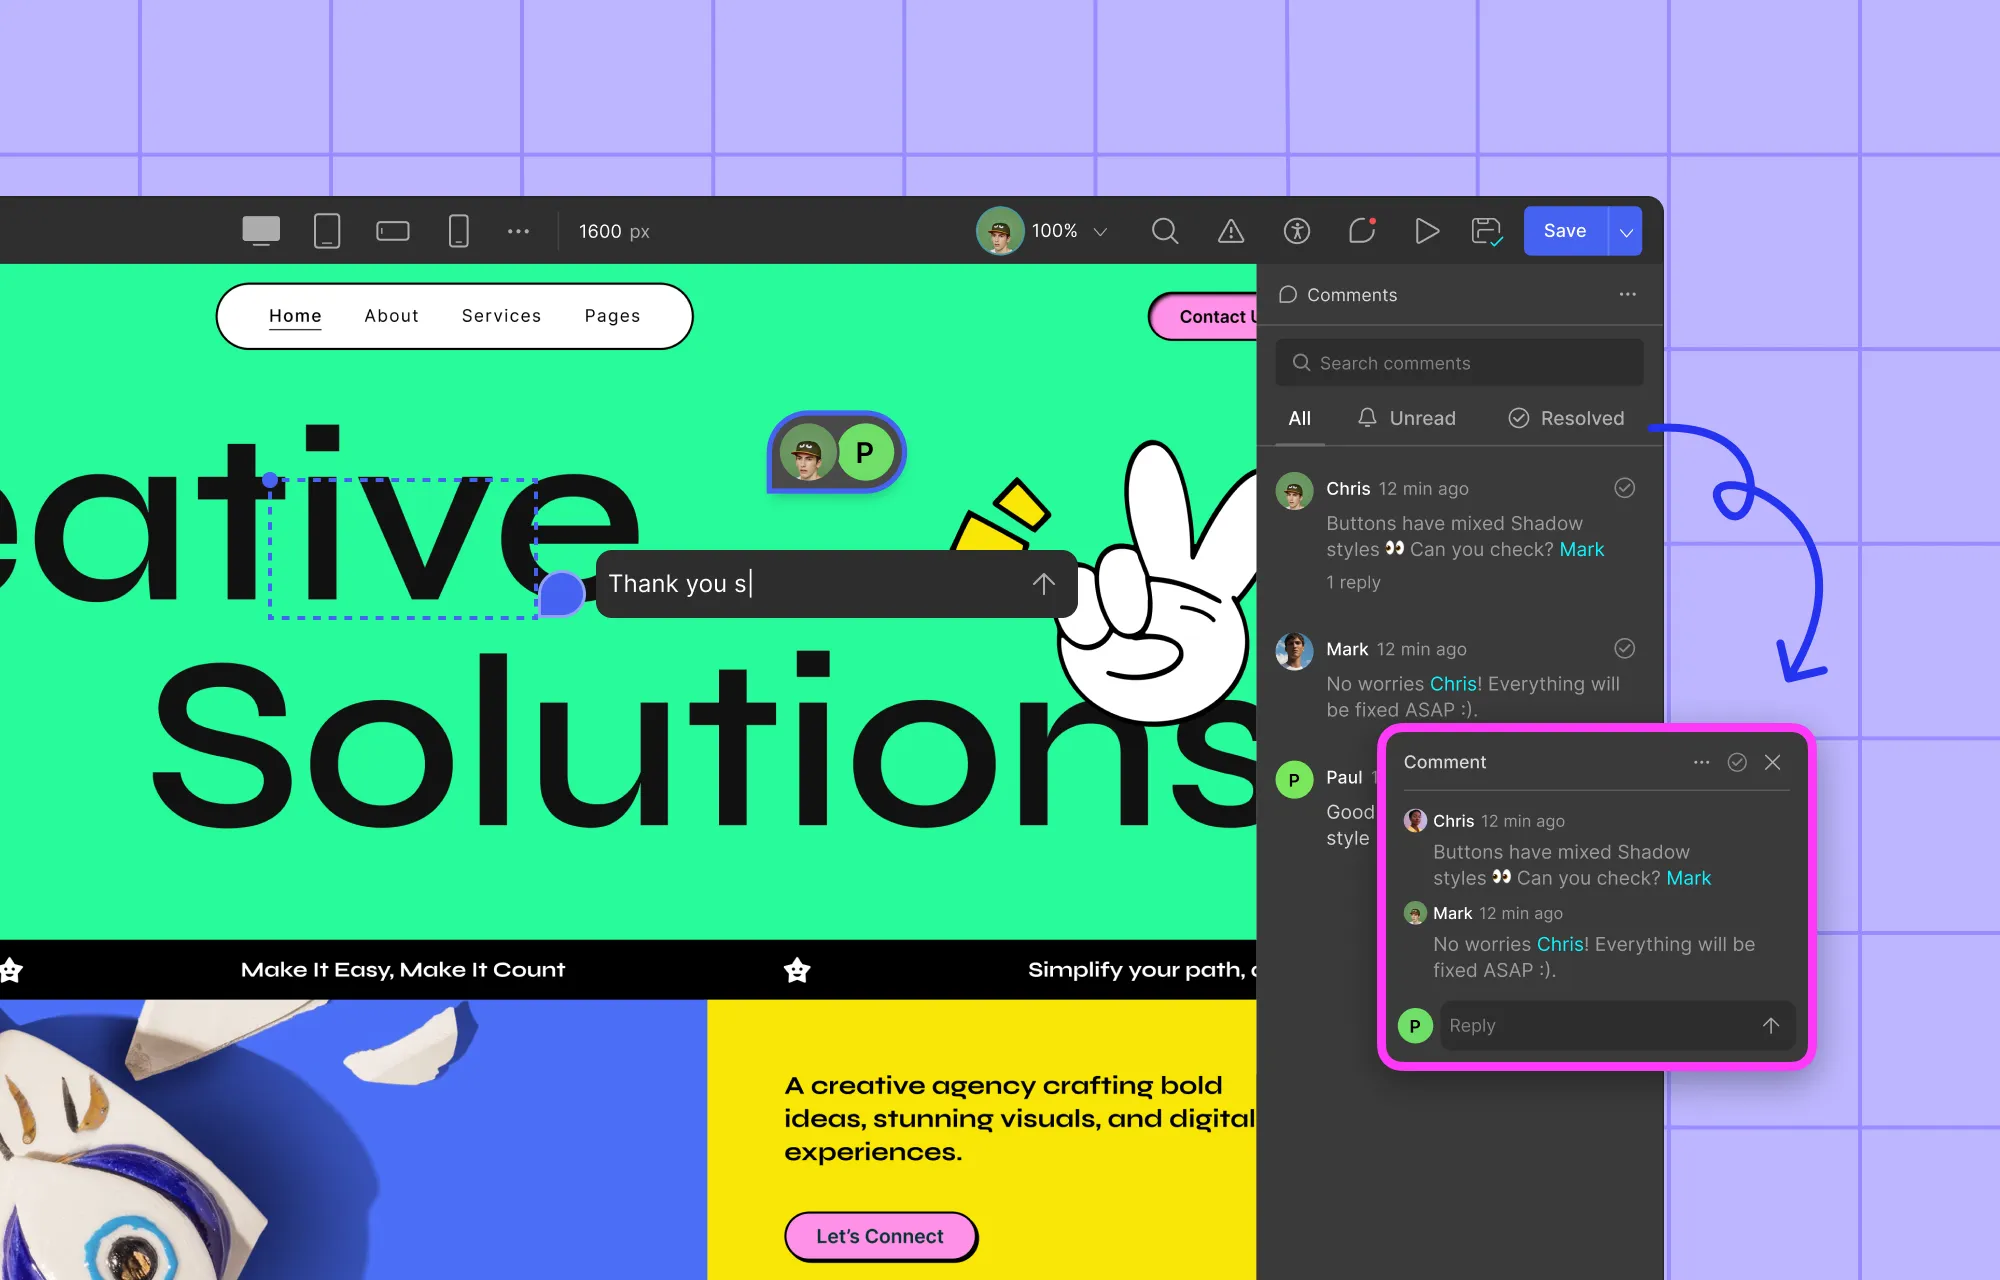Image resolution: width=2000 pixels, height=1280 pixels.
Task: Open the accessibility checker icon
Action: pos(1297,231)
